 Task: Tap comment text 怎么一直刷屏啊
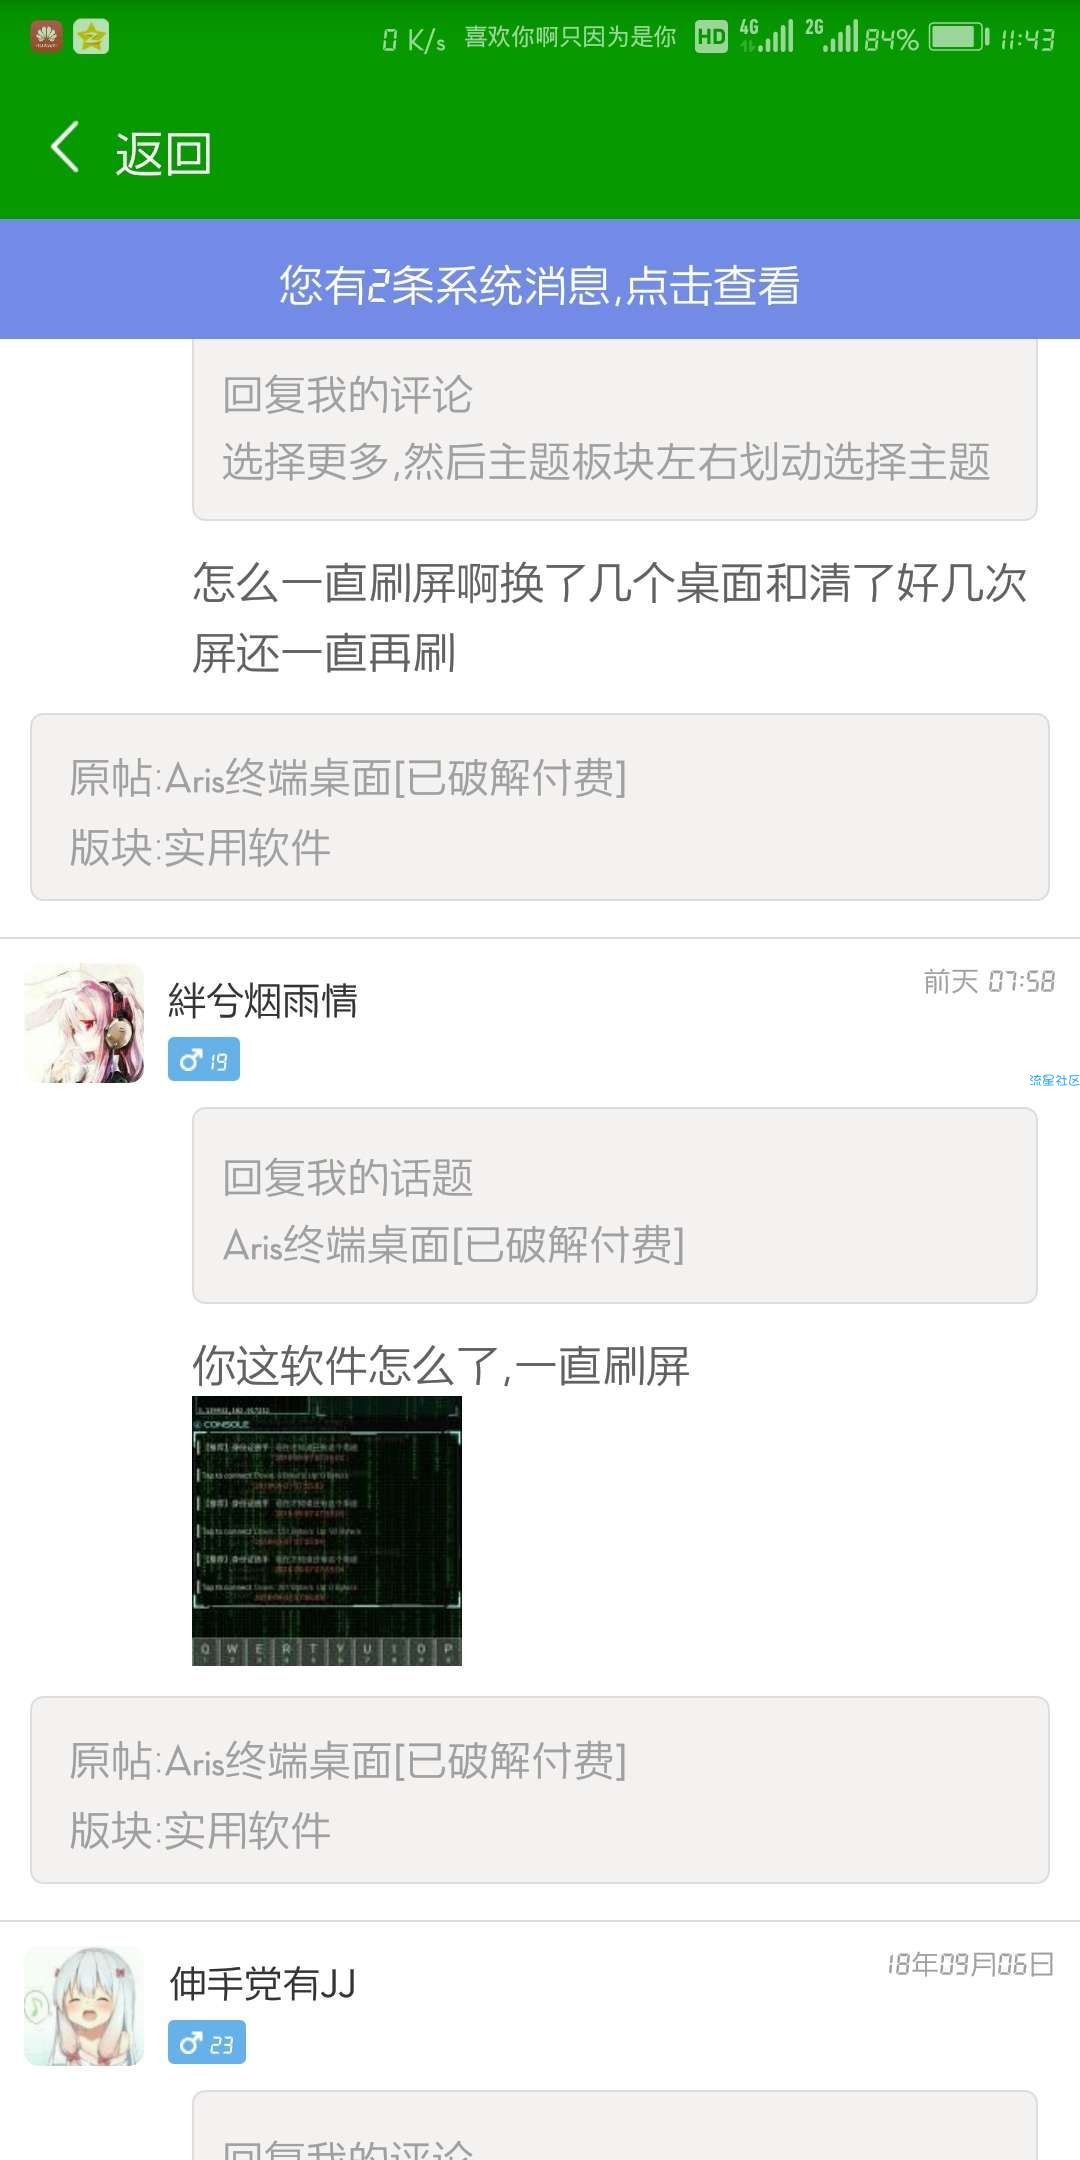coord(610,618)
